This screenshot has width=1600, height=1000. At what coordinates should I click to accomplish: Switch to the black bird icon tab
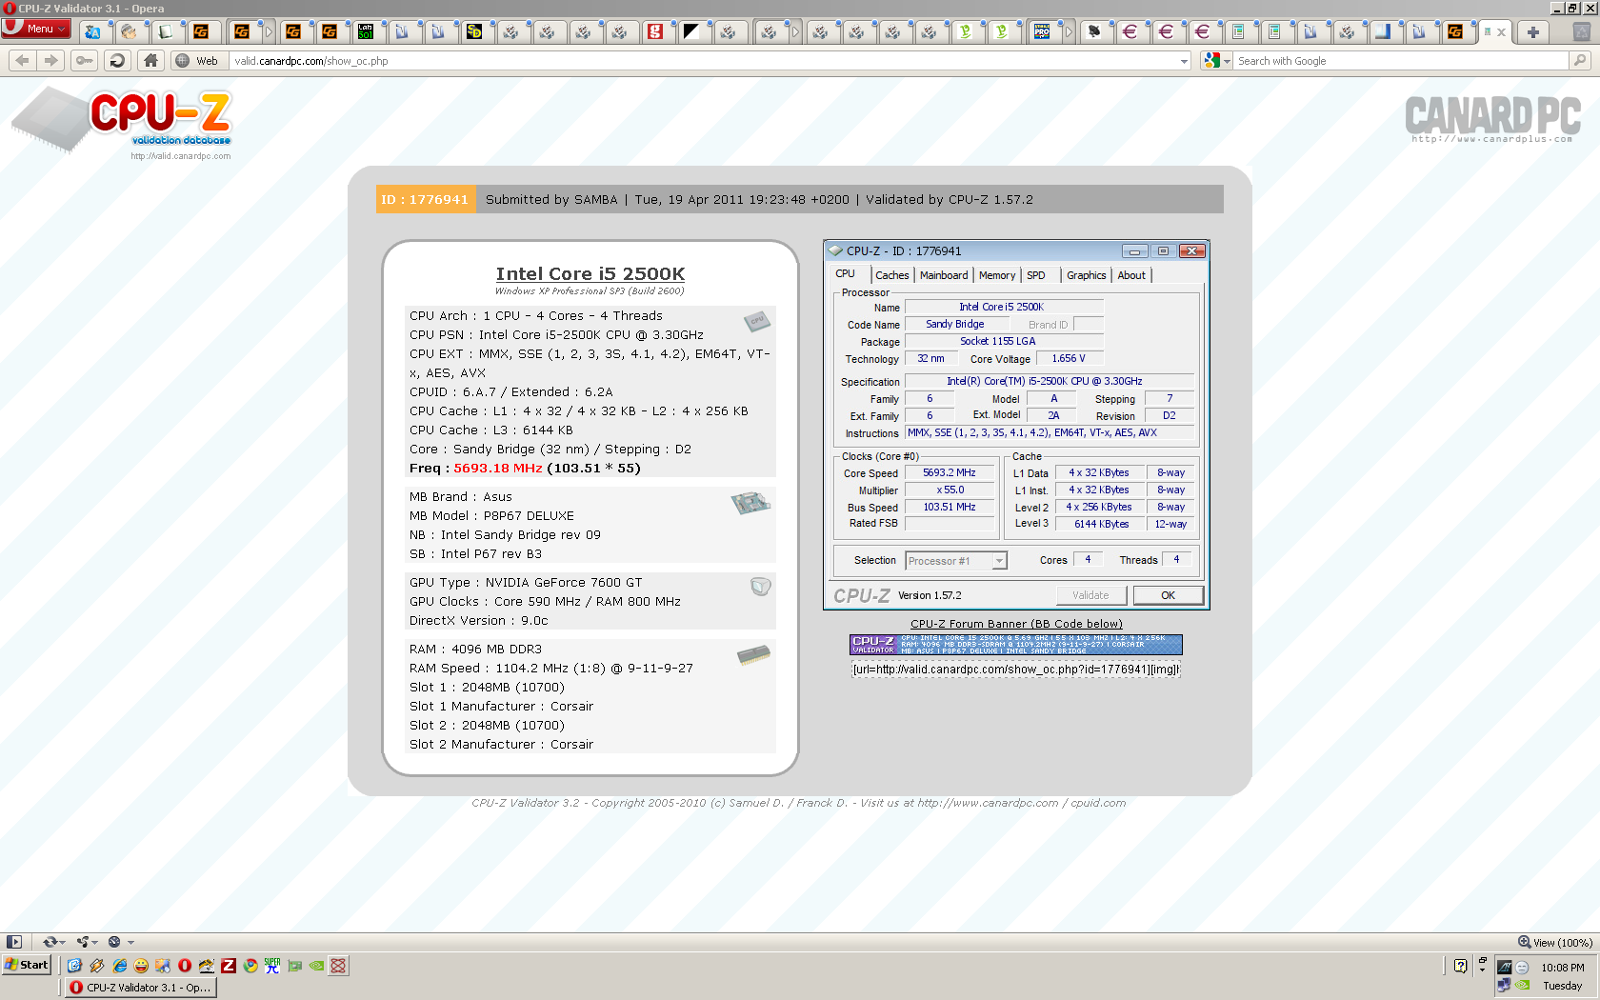click(1094, 32)
